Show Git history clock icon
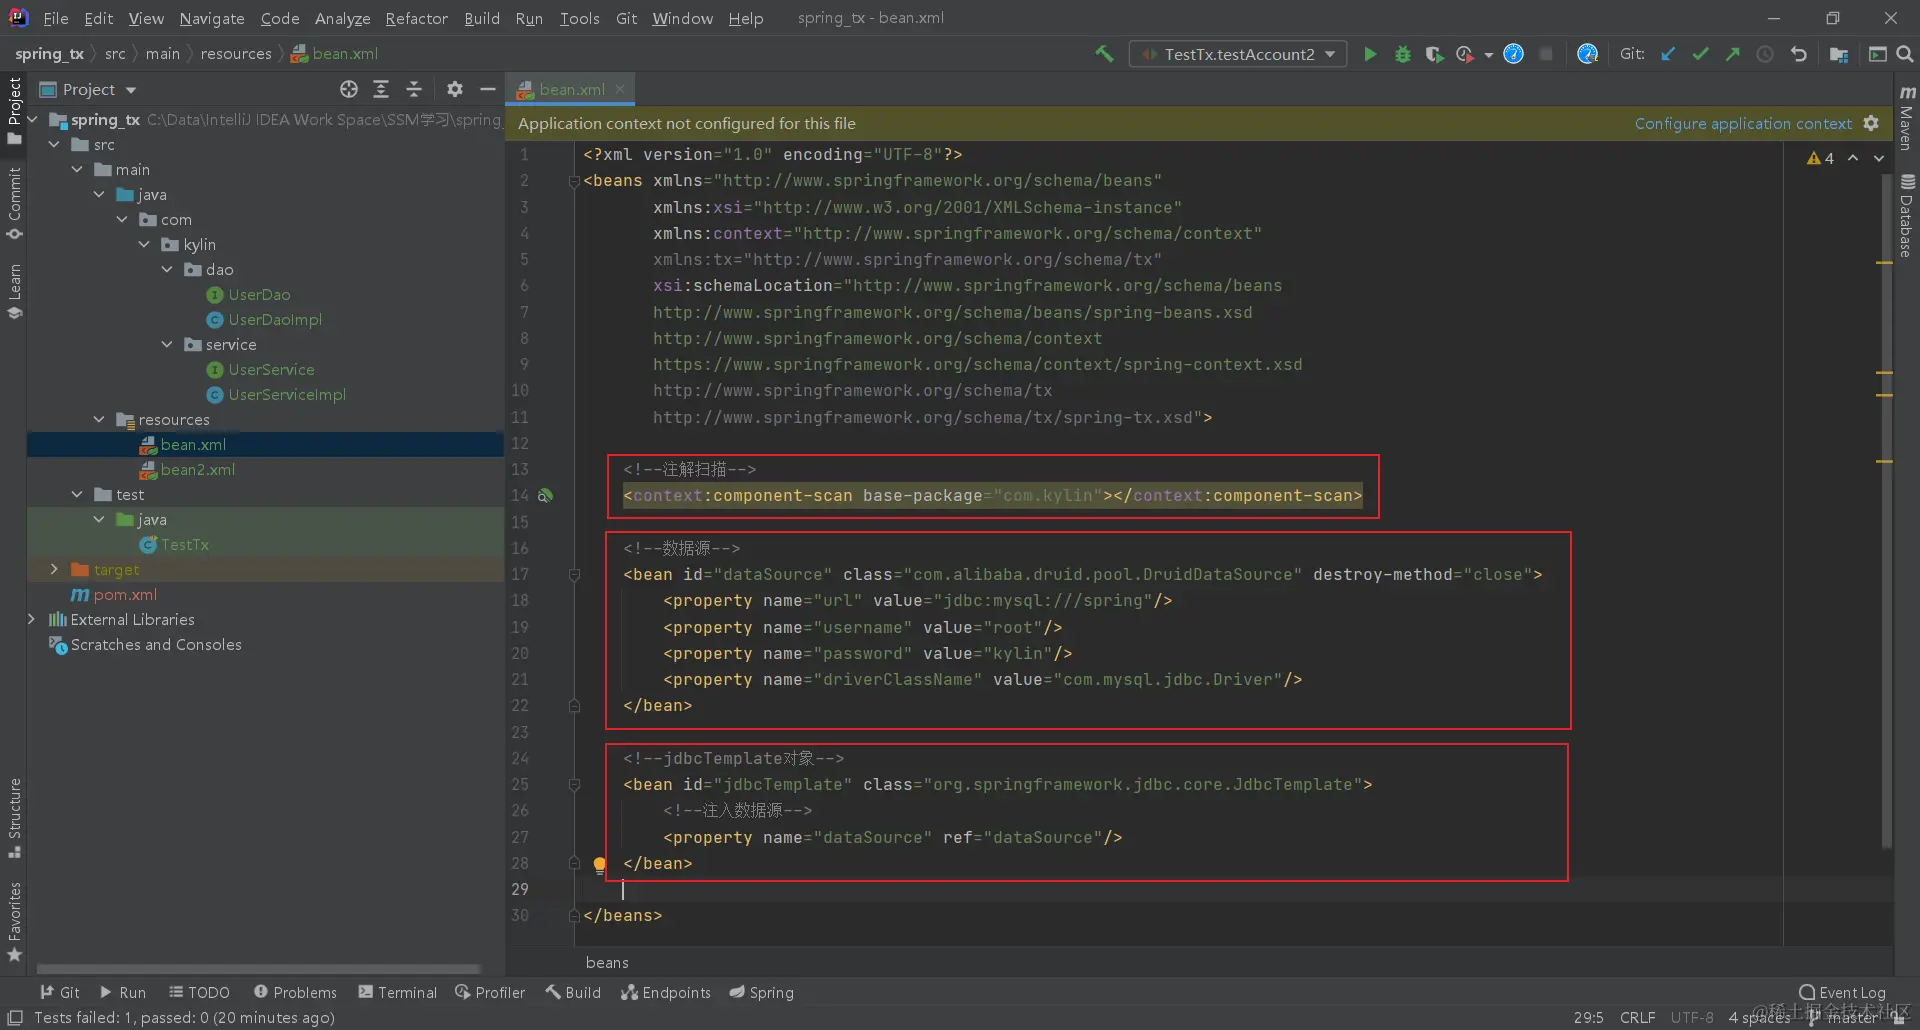The image size is (1920, 1030). [1765, 54]
